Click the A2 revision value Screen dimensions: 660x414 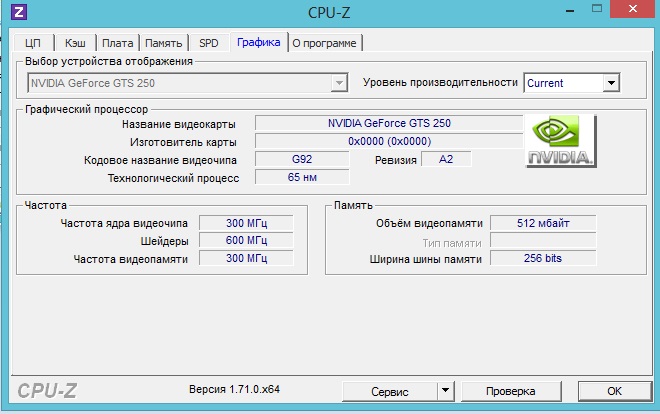pyautogui.click(x=446, y=159)
